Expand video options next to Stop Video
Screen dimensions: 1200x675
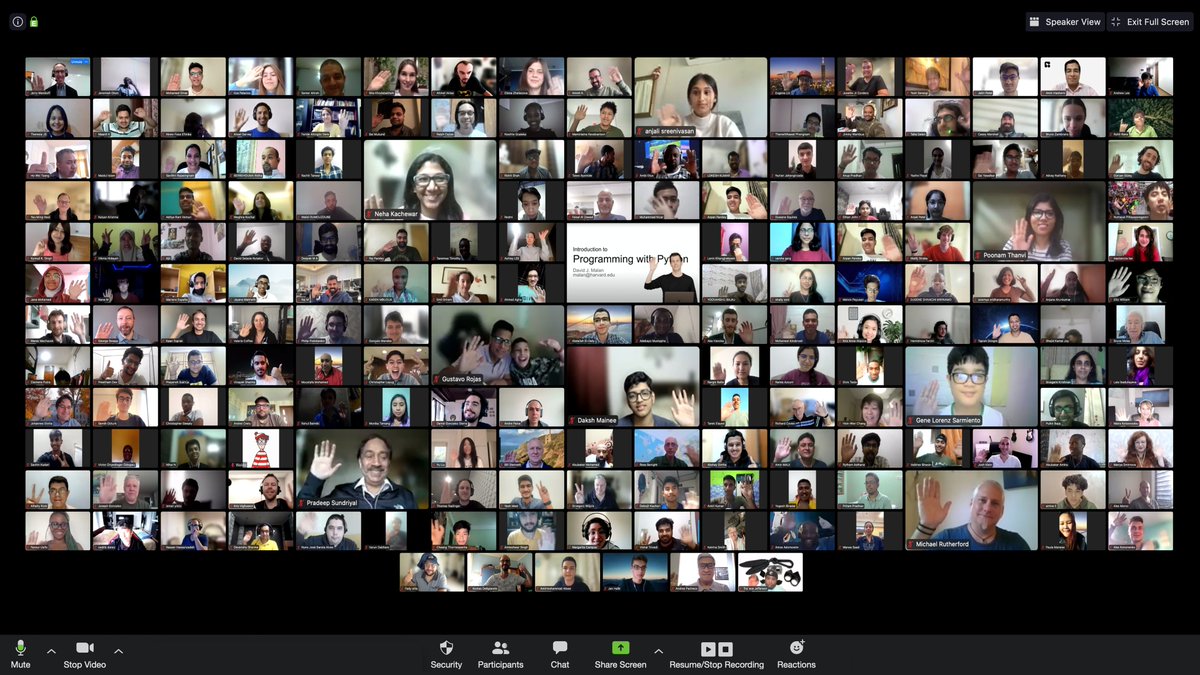[x=118, y=651]
